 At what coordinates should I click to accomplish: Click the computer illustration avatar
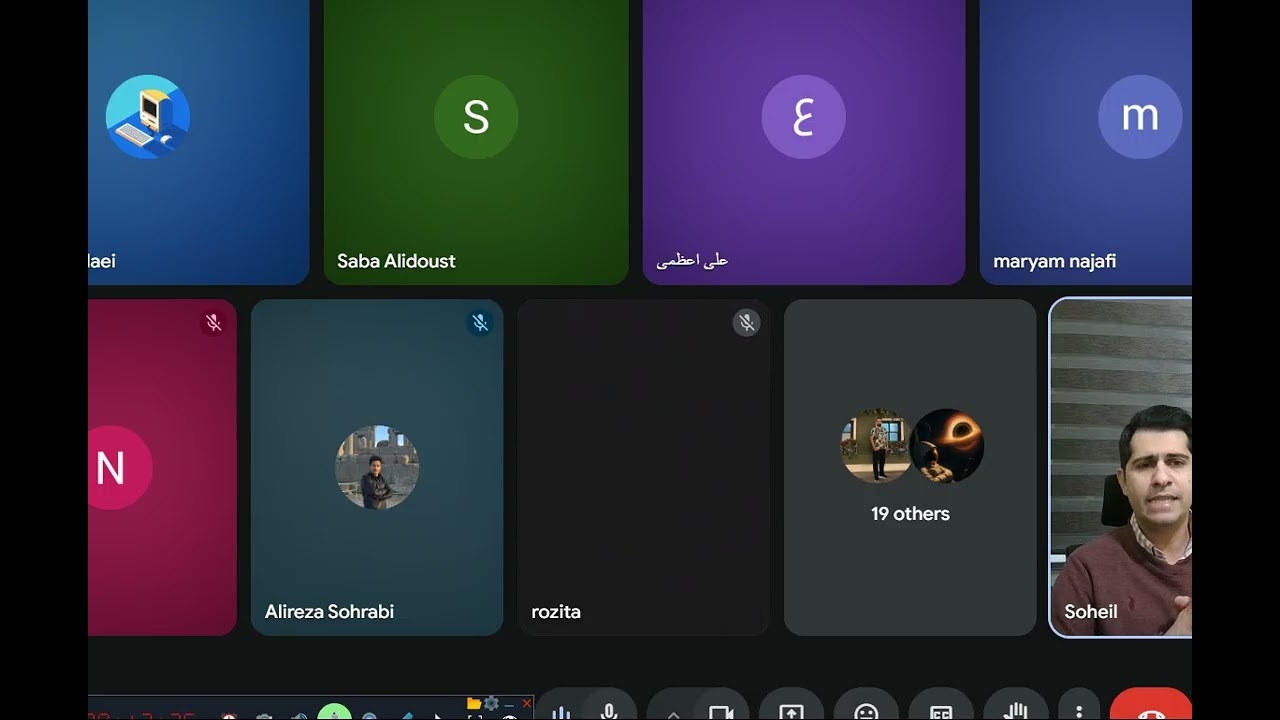pyautogui.click(x=148, y=117)
